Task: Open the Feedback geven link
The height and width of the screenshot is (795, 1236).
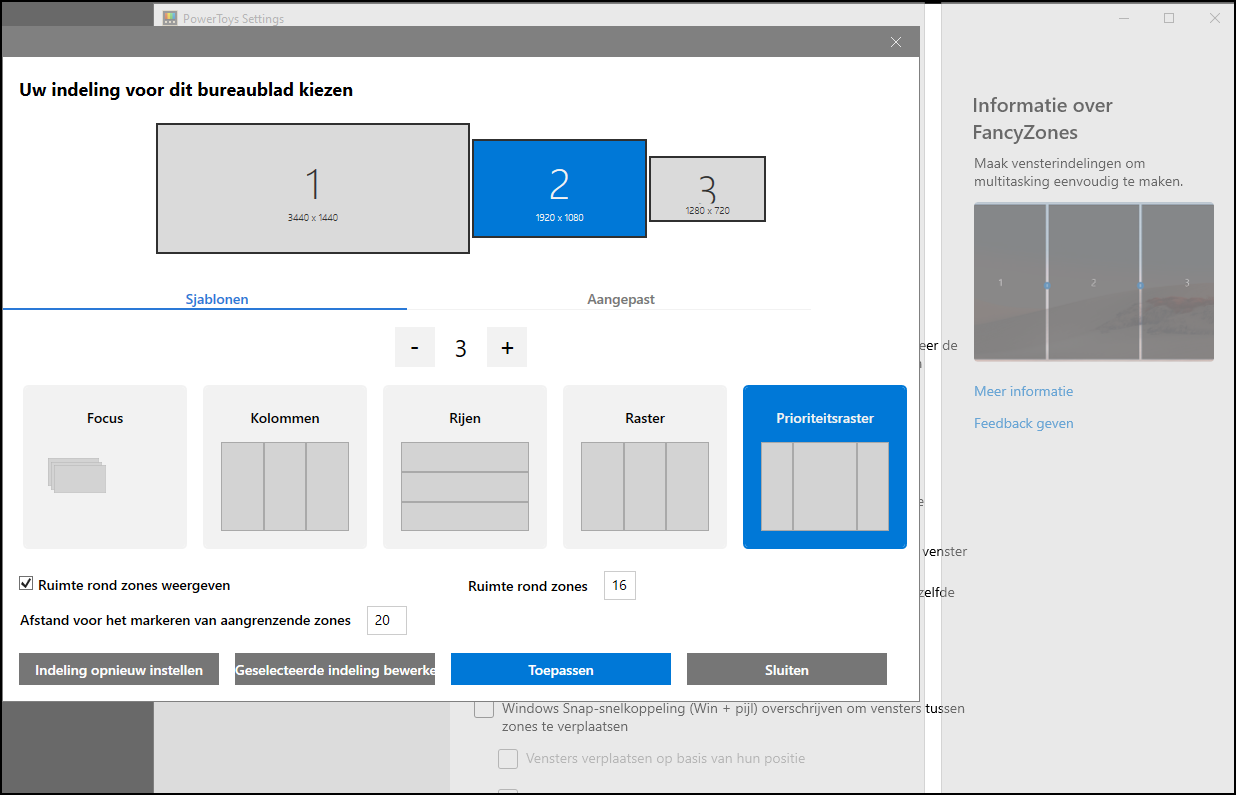Action: (x=1024, y=423)
